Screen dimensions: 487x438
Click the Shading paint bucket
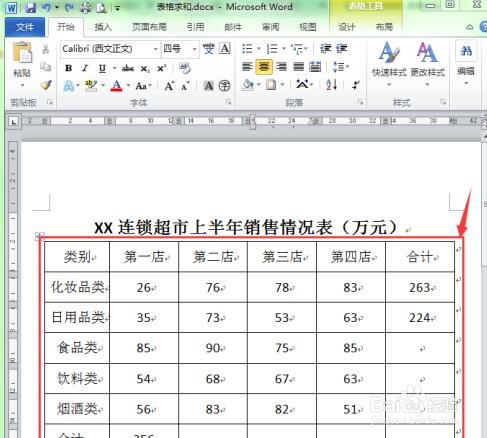(x=248, y=85)
